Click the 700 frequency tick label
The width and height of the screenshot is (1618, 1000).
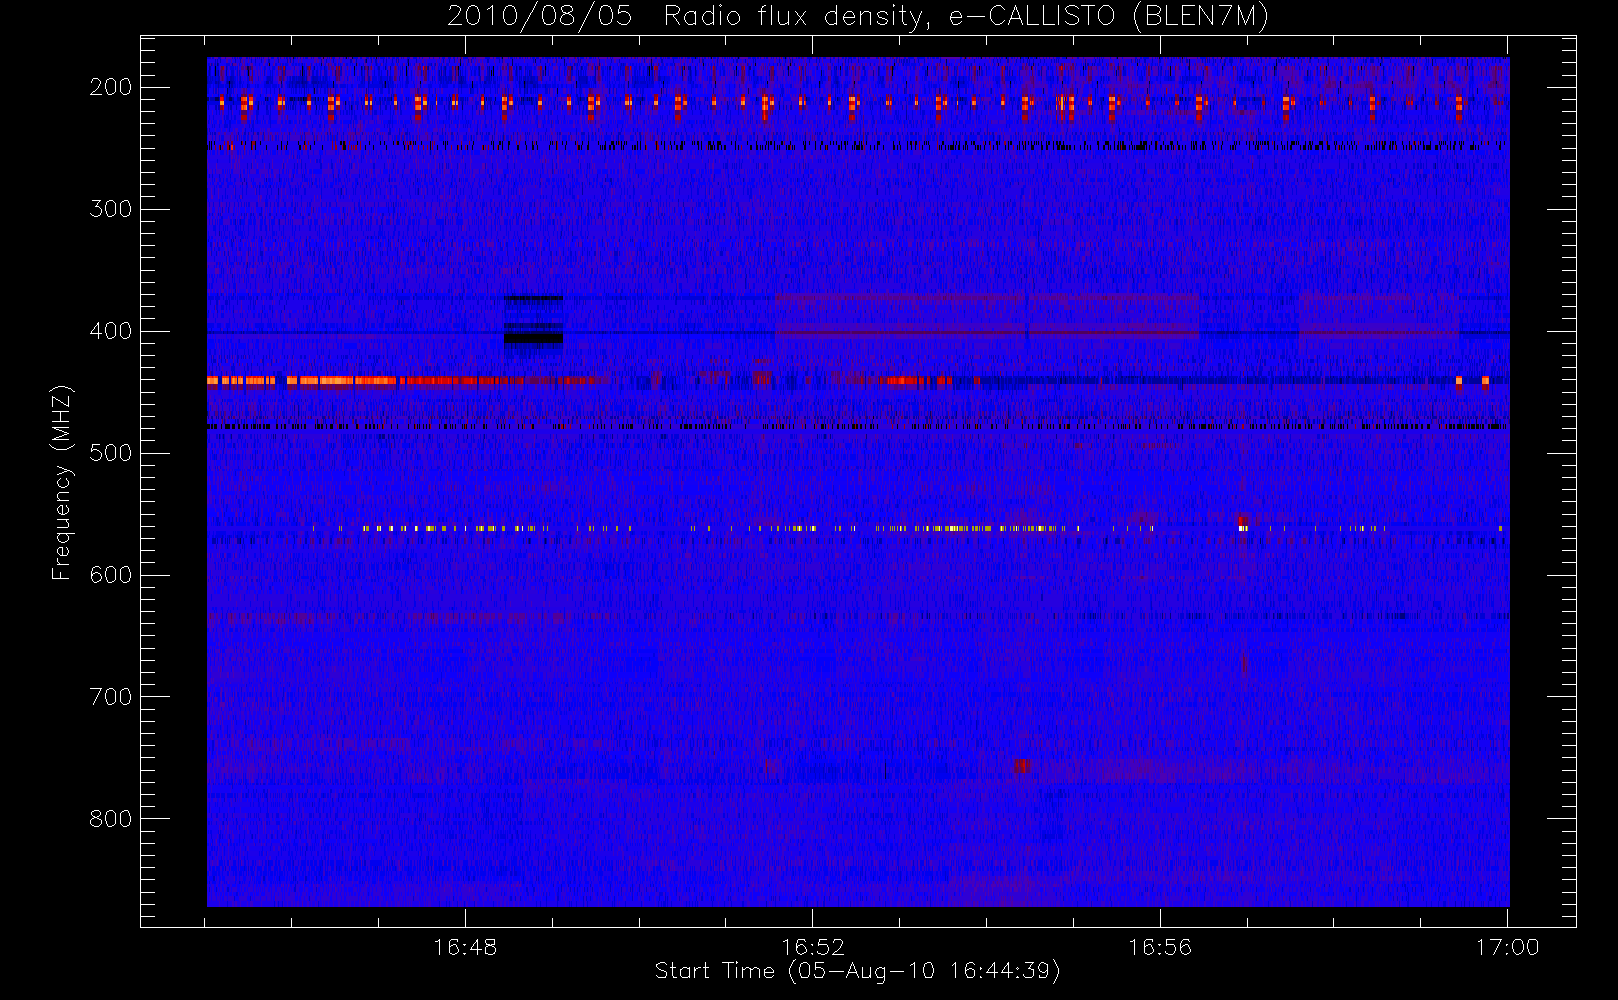coord(111,697)
